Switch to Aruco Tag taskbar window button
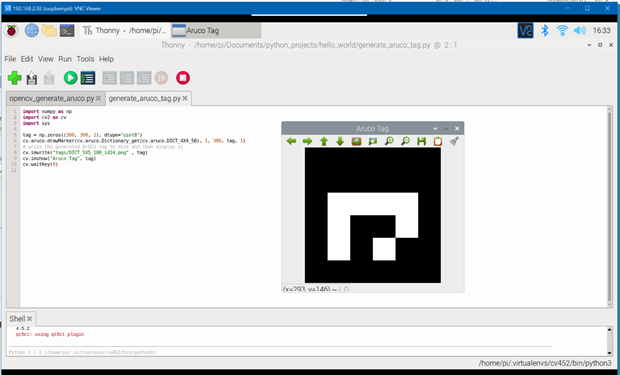Viewport: 620px width, 375px height. coord(216,30)
